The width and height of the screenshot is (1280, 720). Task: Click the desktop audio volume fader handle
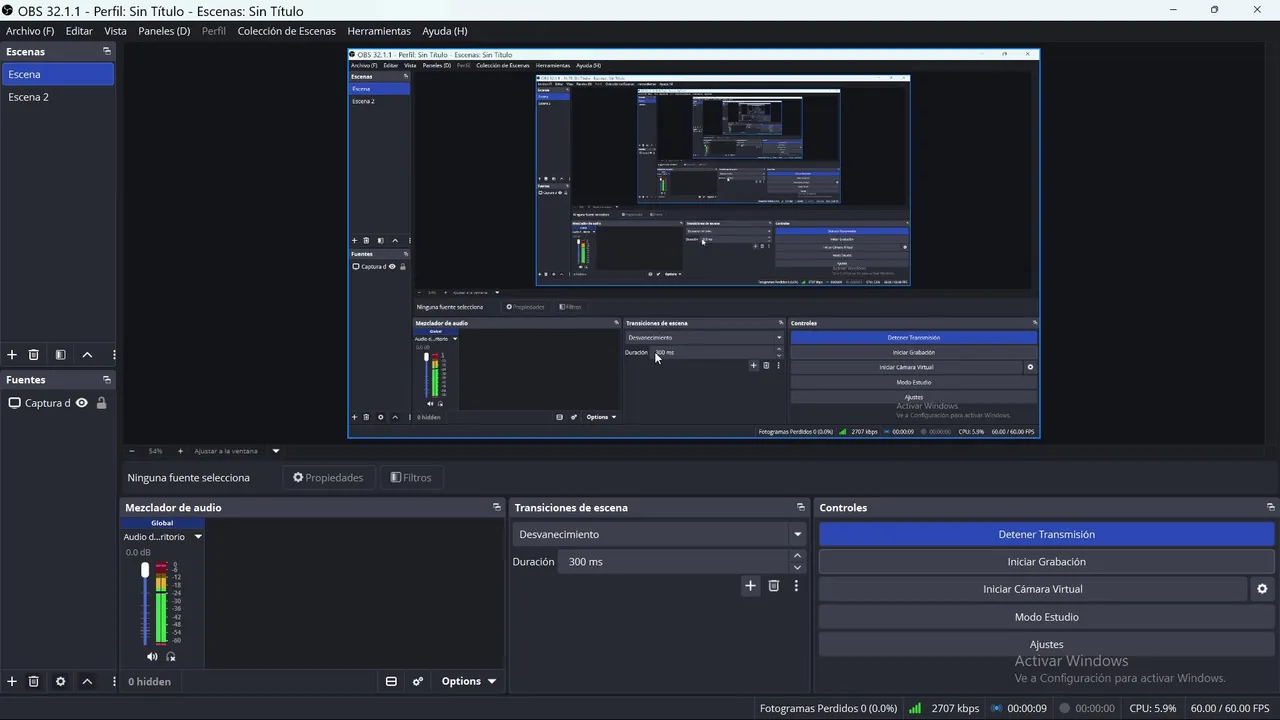point(145,569)
